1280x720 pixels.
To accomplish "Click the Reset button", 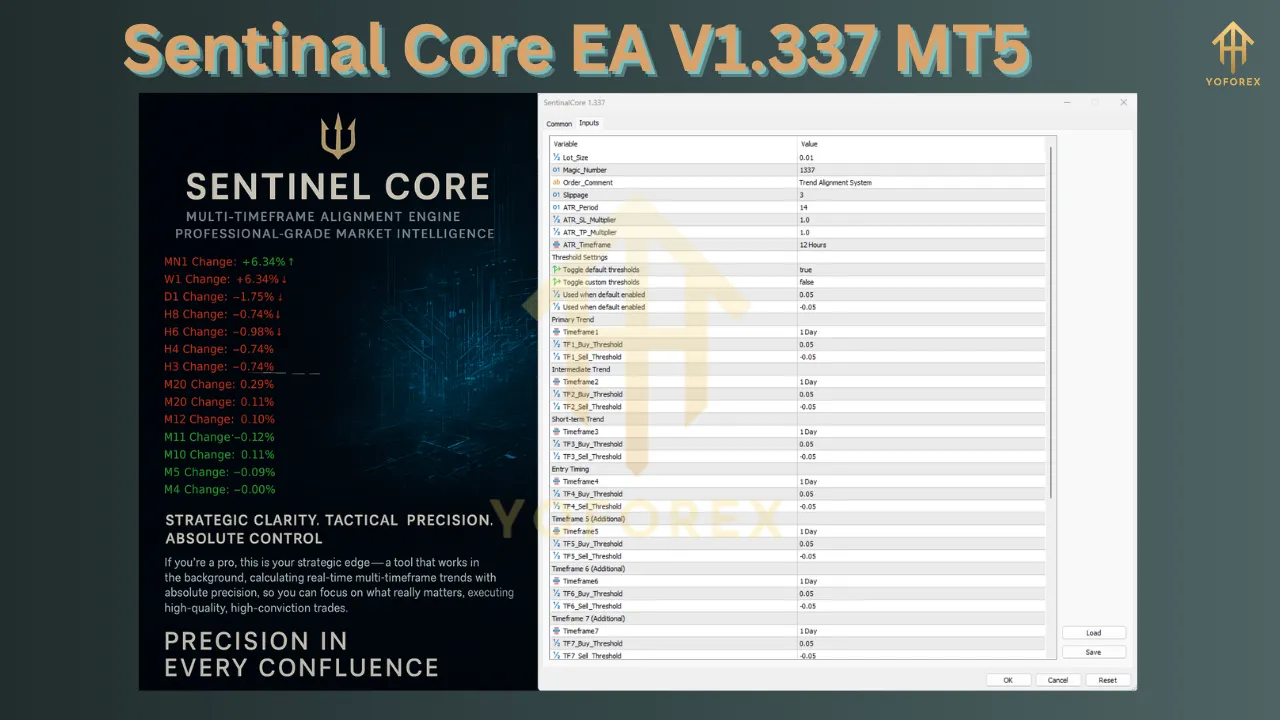I will tap(1108, 680).
